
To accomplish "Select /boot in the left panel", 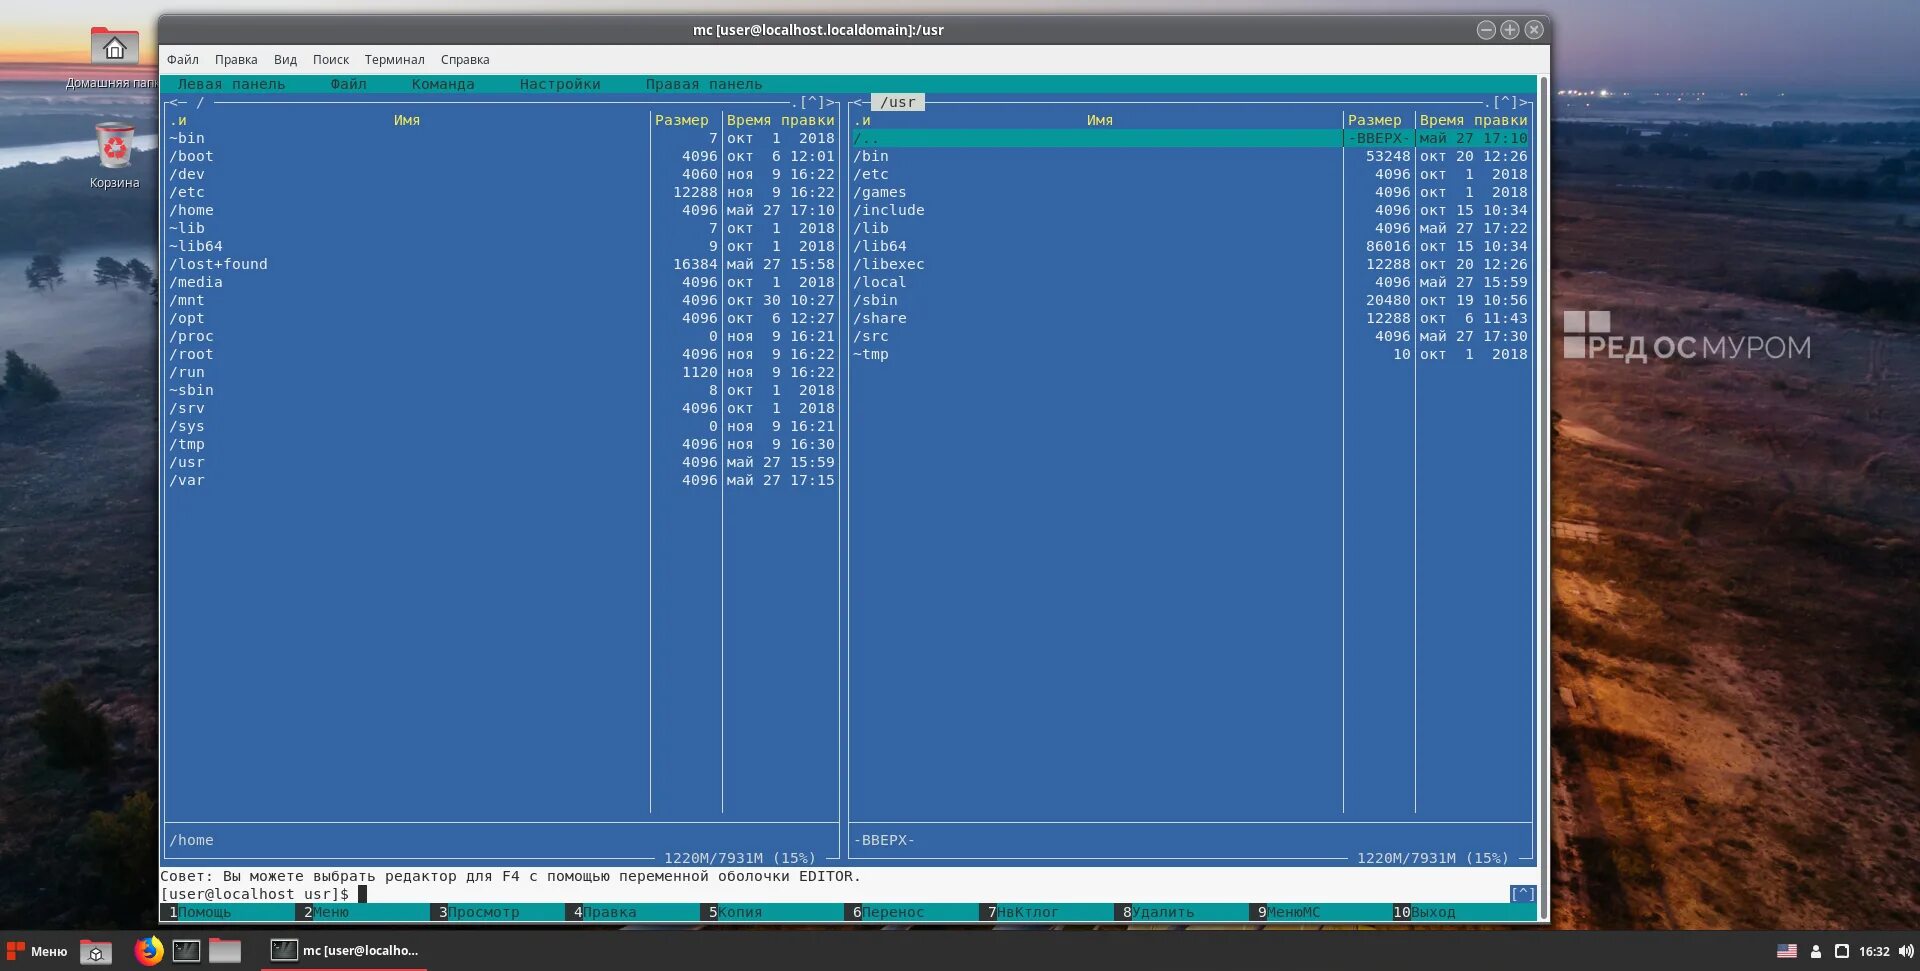I will (x=502, y=156).
